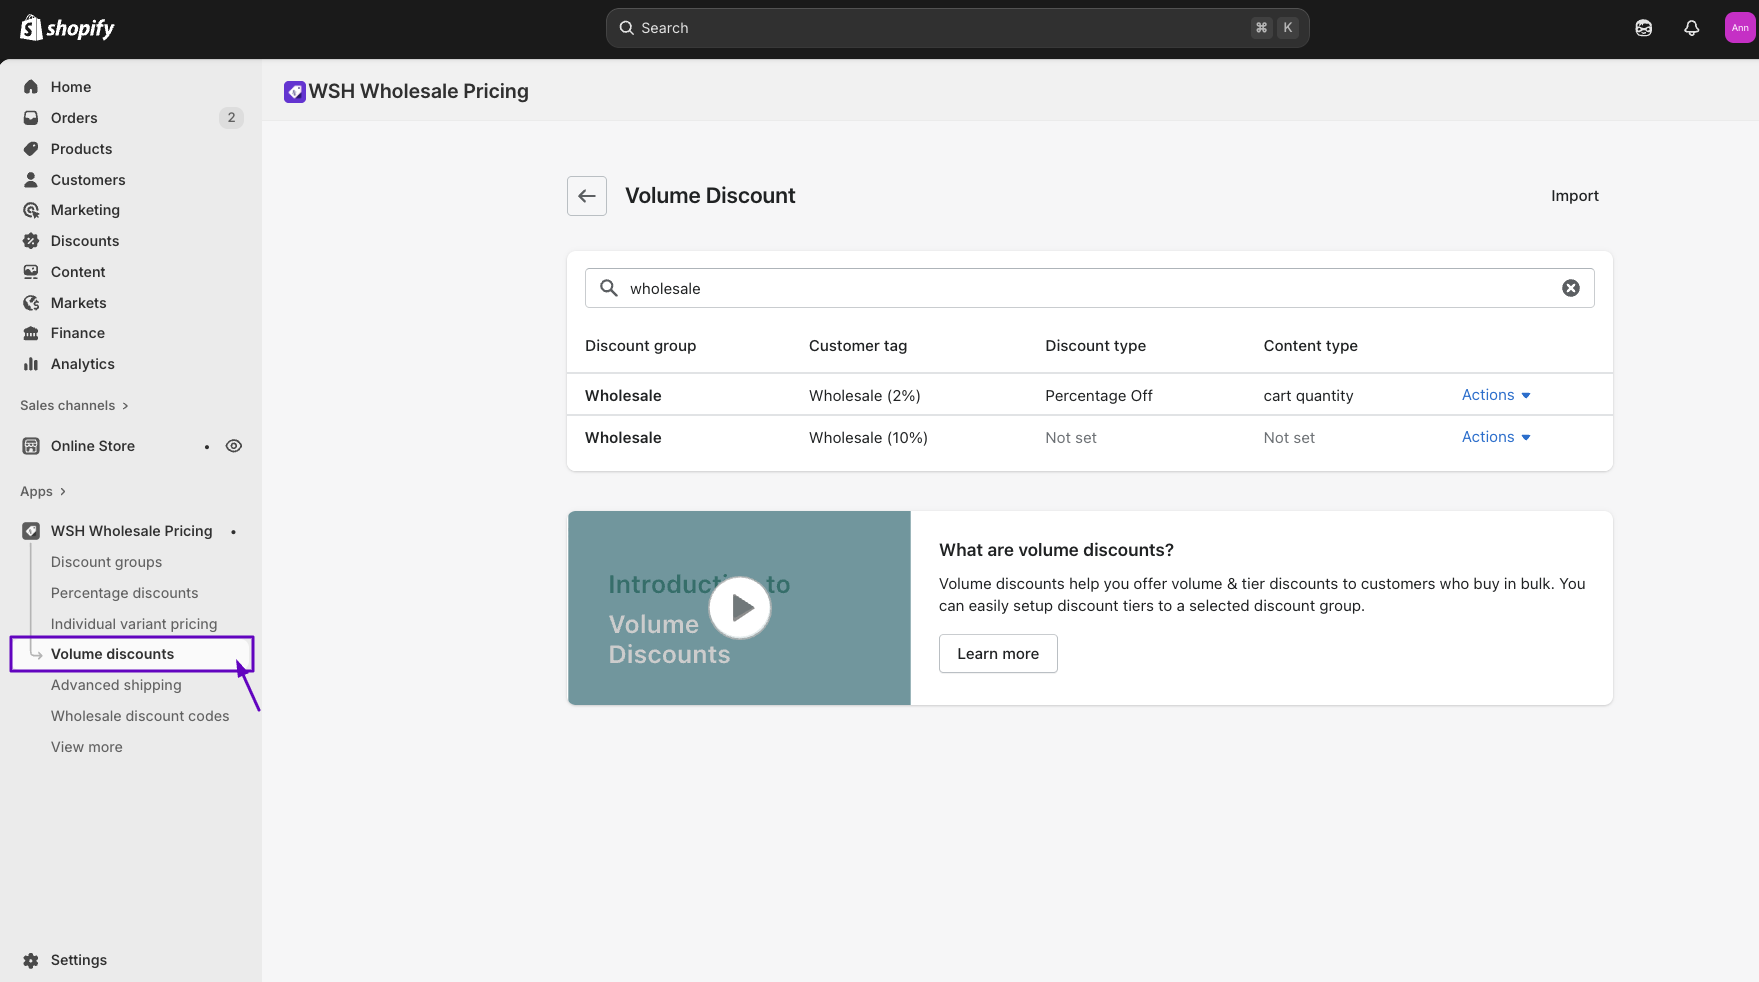The image size is (1759, 982).
Task: Open the Ann account avatar menu
Action: 1740,28
